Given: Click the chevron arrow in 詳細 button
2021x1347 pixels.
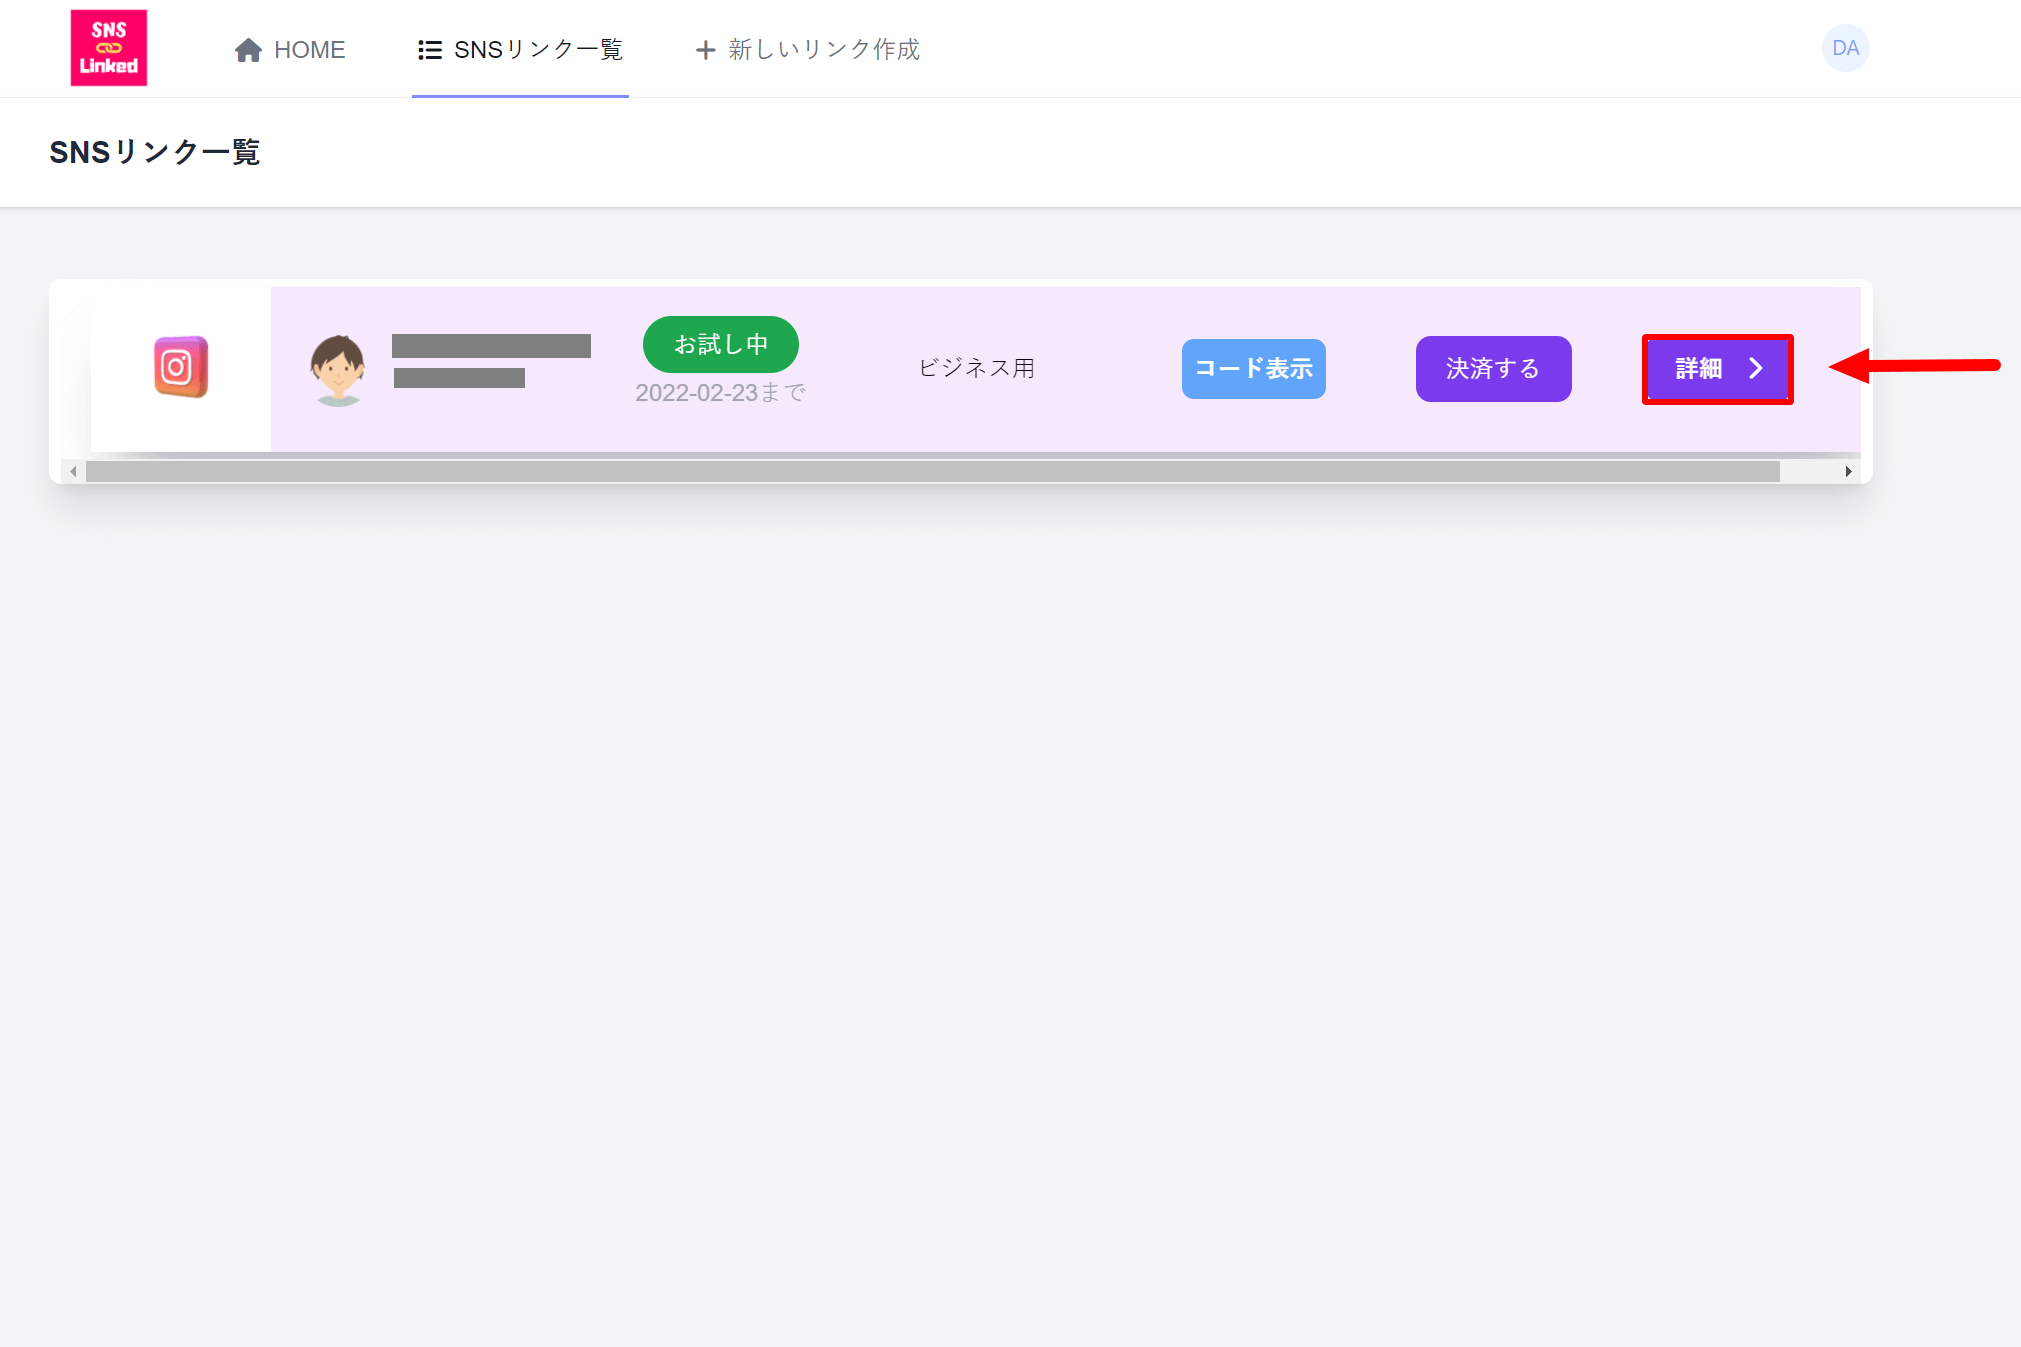Looking at the screenshot, I should pyautogui.click(x=1756, y=369).
